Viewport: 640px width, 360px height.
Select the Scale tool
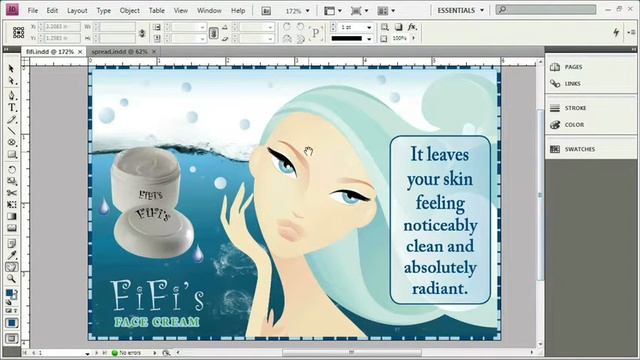(x=11, y=181)
